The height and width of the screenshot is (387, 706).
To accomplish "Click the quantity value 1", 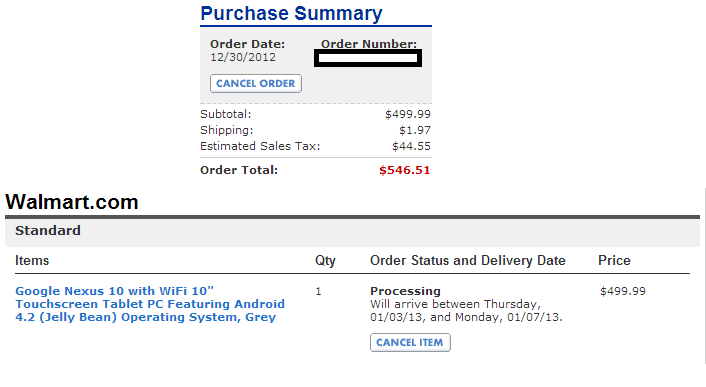I will [x=318, y=292].
